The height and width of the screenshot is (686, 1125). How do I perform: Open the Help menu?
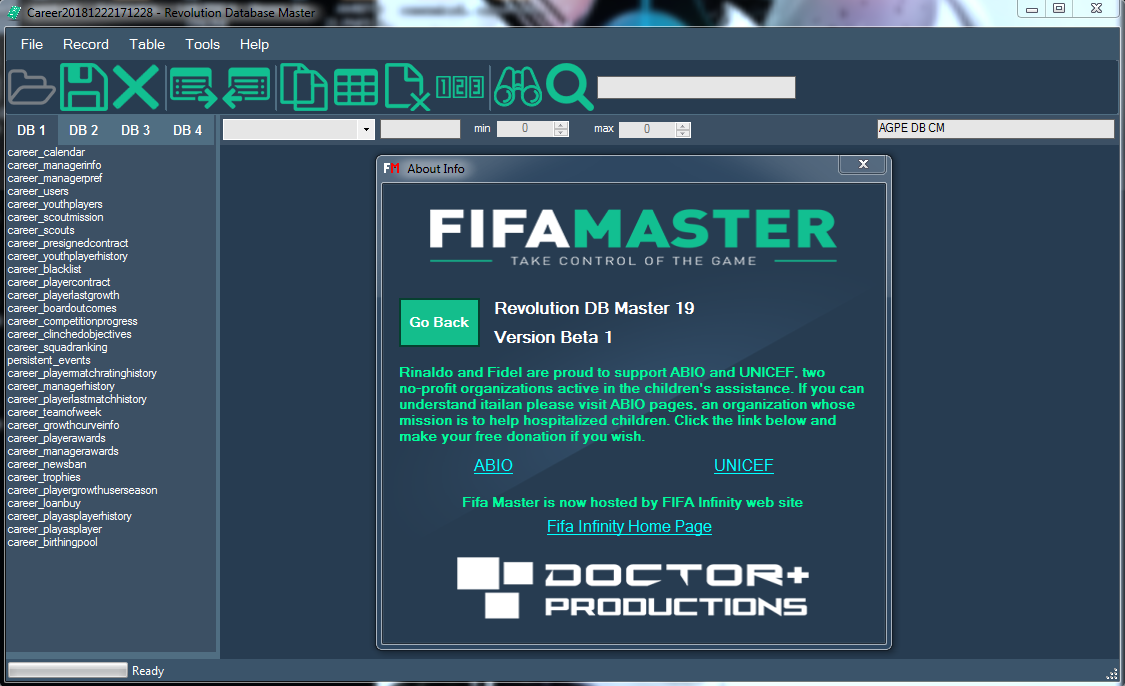[x=254, y=44]
